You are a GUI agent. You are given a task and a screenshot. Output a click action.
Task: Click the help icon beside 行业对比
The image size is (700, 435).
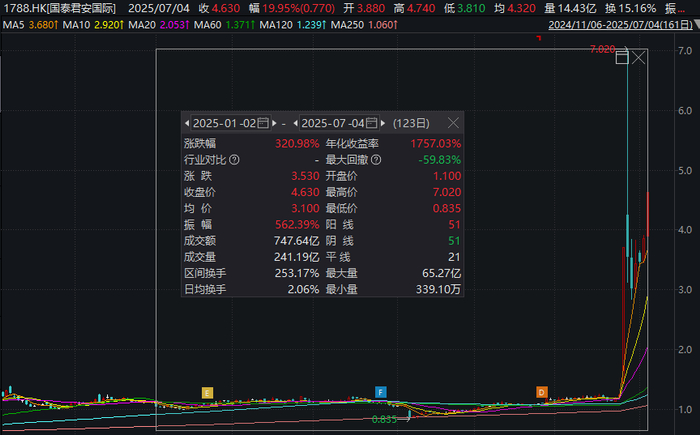234,159
